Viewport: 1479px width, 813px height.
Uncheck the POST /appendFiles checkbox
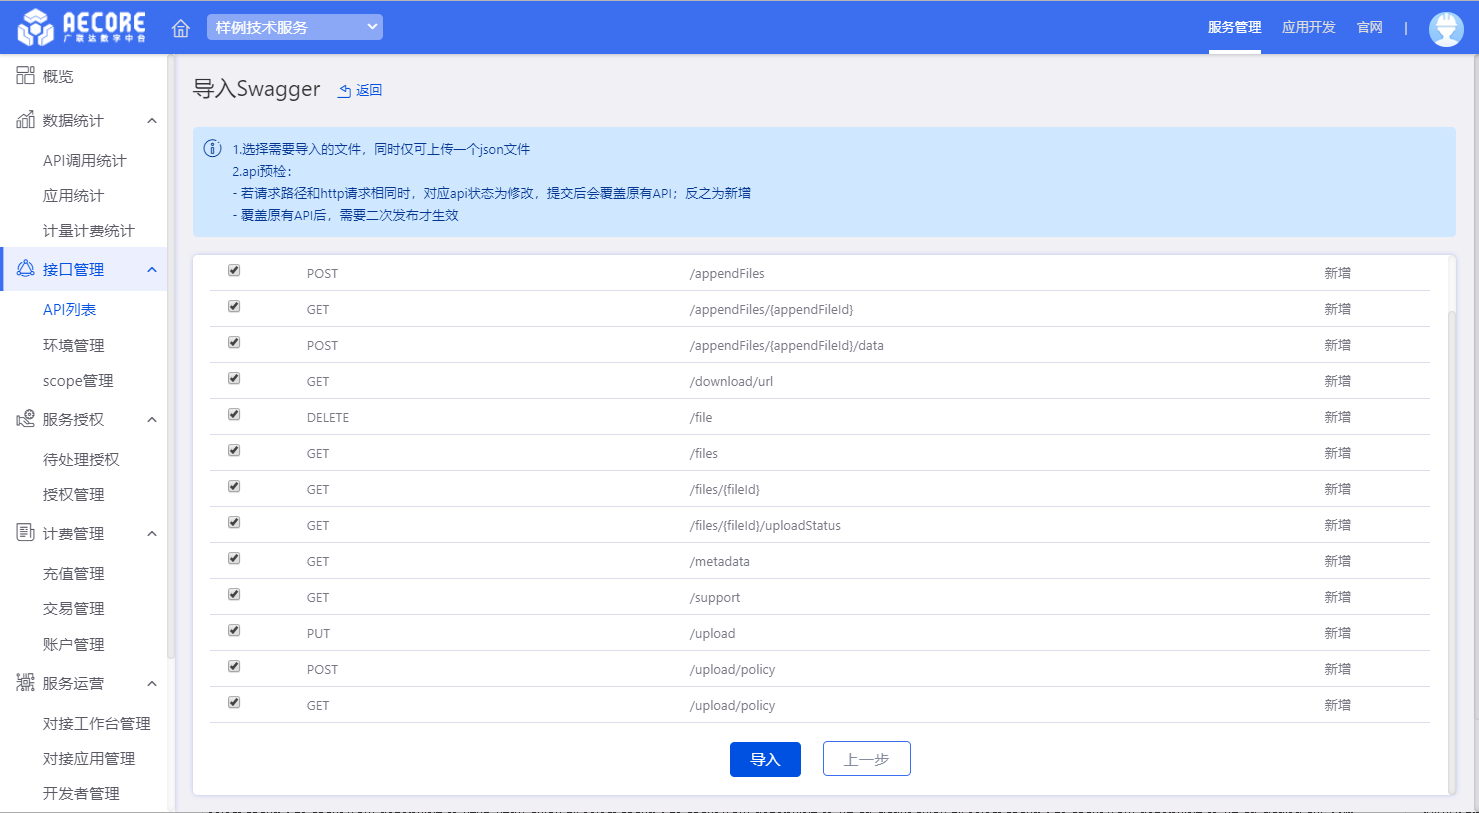(x=234, y=271)
